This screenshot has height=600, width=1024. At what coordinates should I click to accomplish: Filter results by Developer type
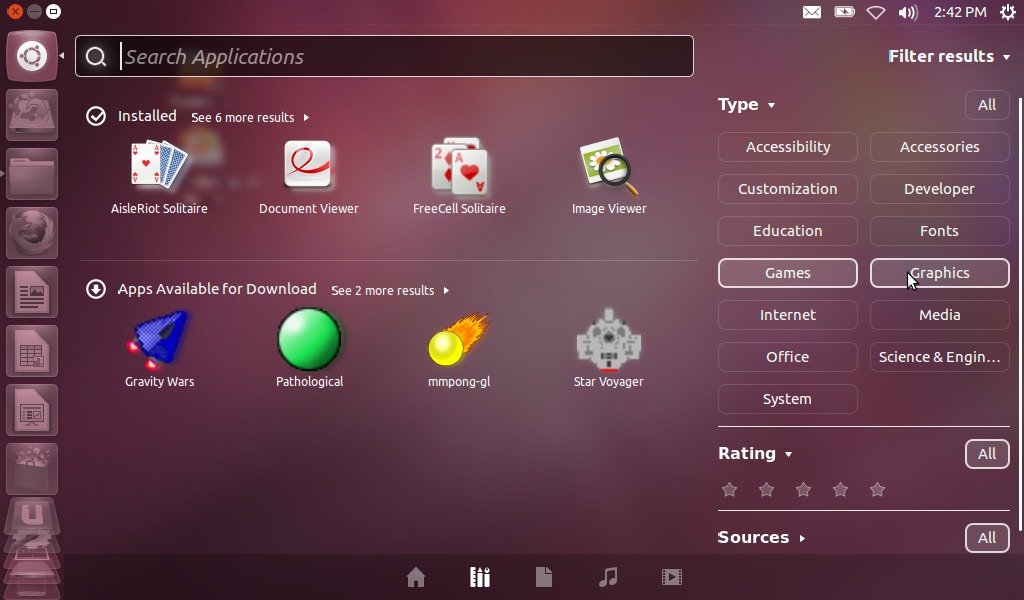(x=940, y=189)
